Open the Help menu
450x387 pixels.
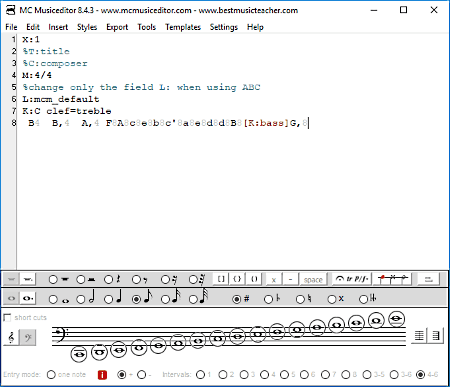tap(255, 27)
